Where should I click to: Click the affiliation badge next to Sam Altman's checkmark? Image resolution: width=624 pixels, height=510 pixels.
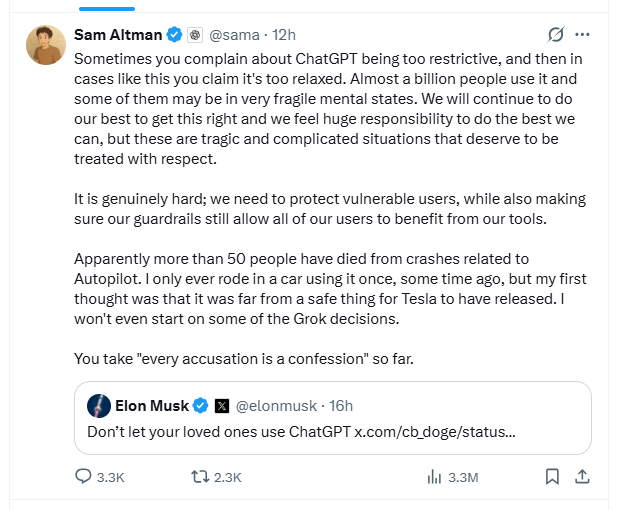pos(195,35)
